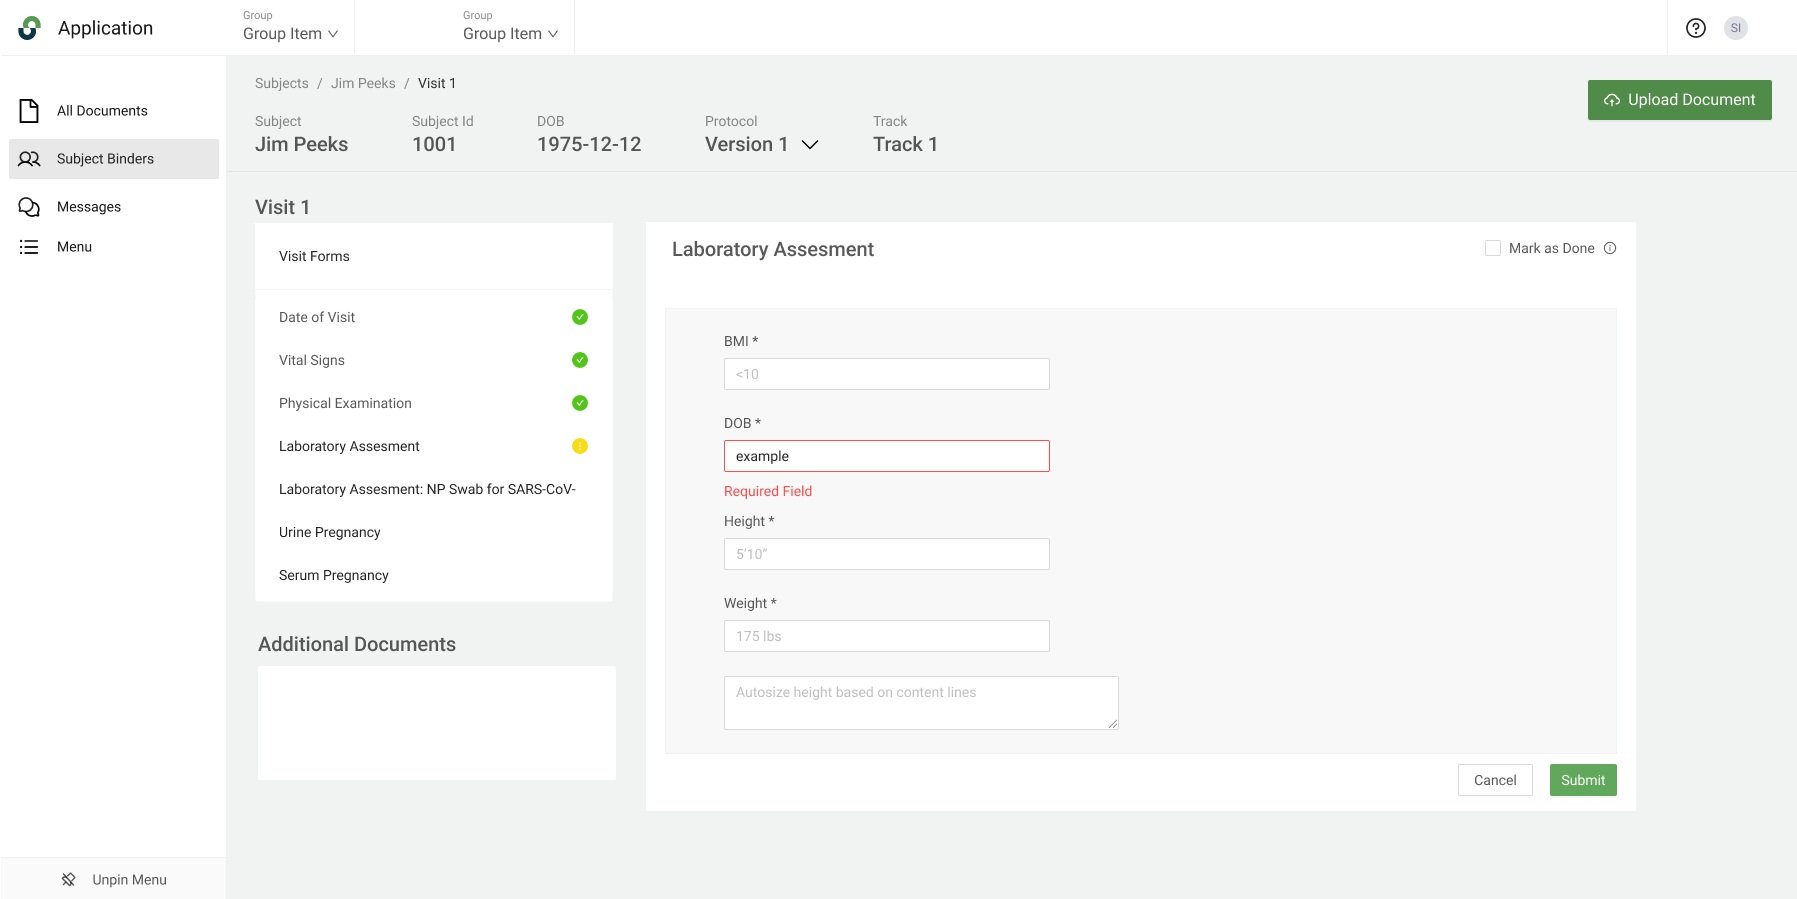Screen dimensions: 1797x899
Task: Click the All Documents page icon
Action: [x=29, y=110]
